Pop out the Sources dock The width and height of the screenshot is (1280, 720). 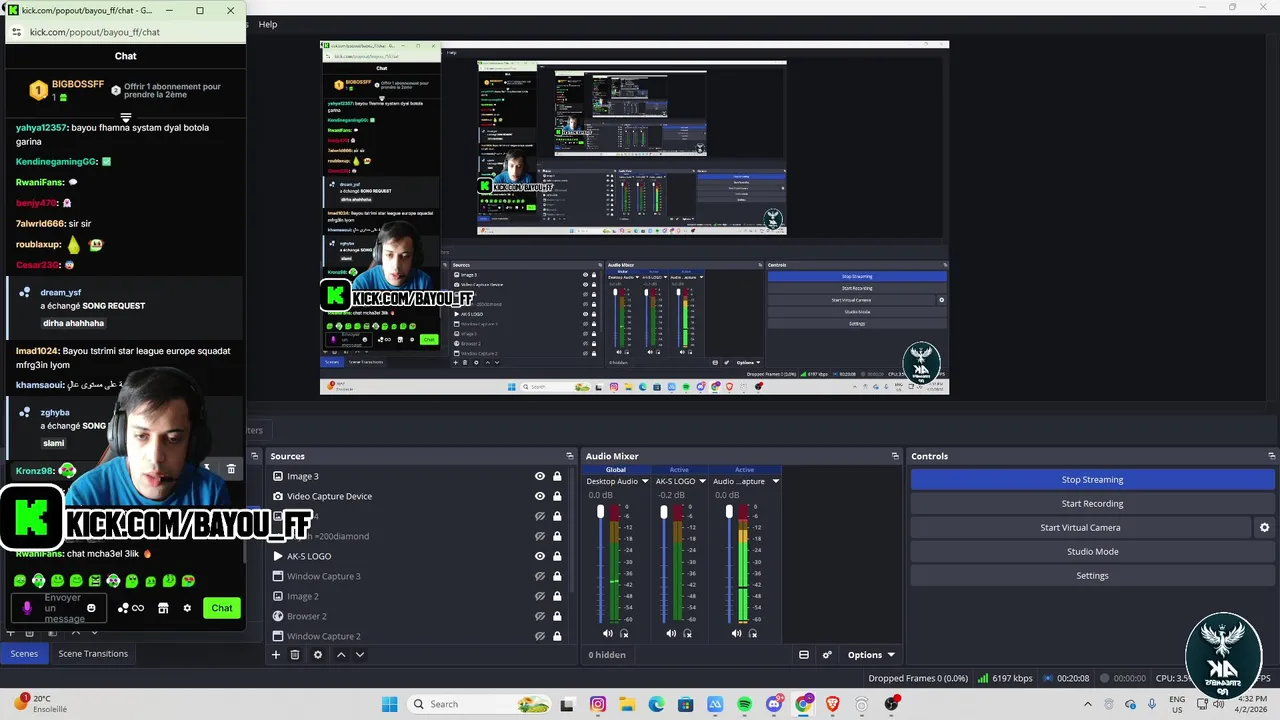tap(570, 456)
